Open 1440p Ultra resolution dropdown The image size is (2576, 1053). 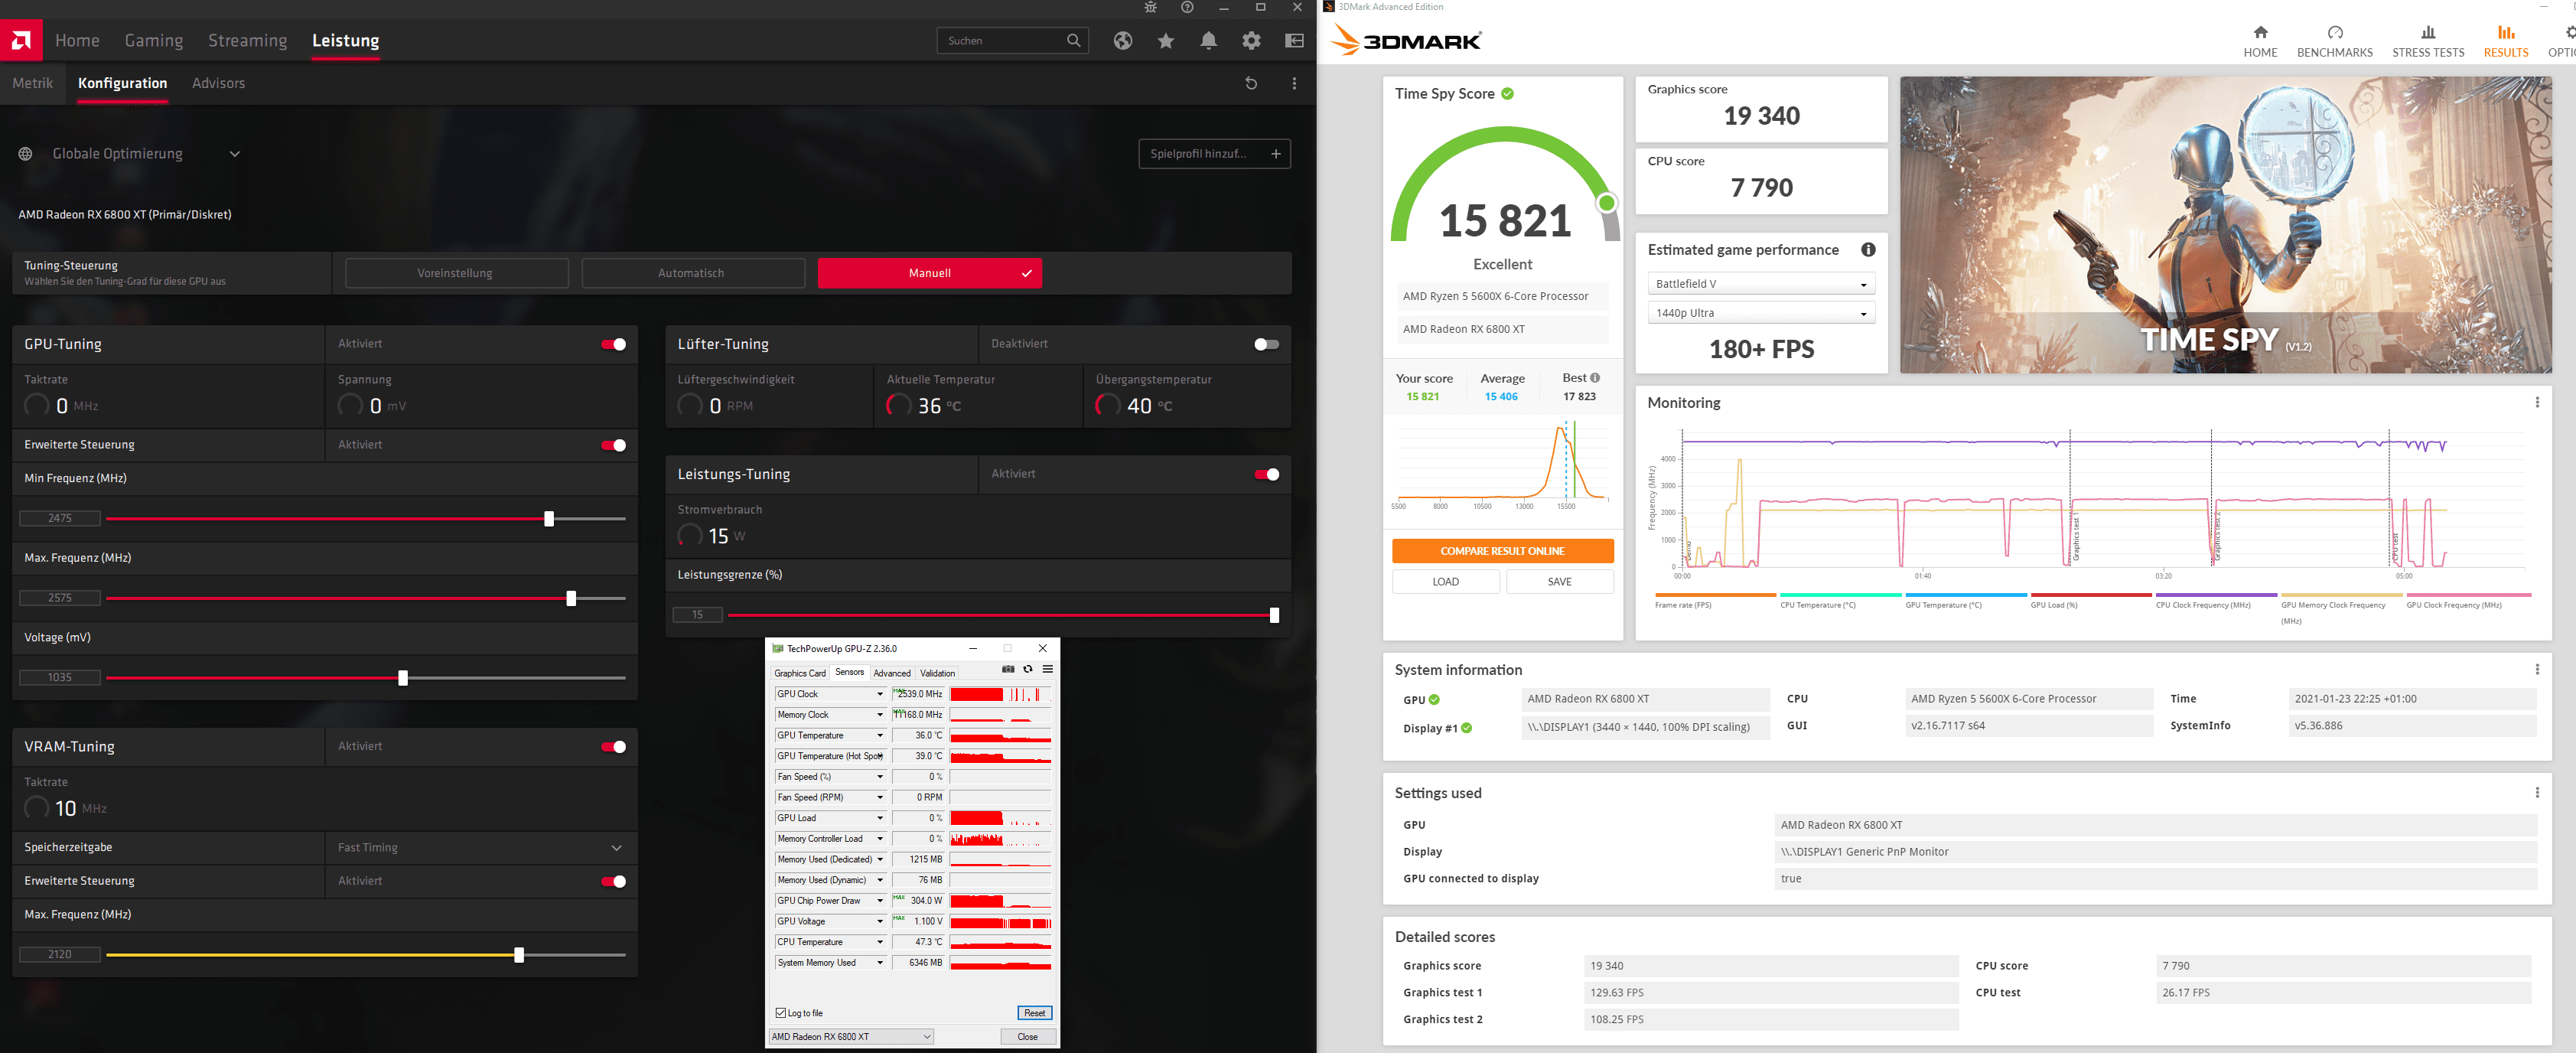(x=1761, y=313)
